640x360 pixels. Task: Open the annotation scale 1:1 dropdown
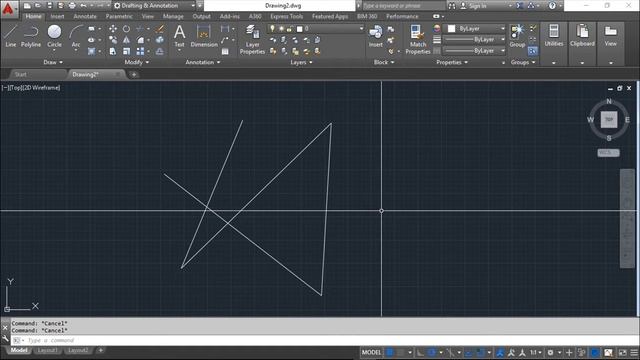(536, 352)
